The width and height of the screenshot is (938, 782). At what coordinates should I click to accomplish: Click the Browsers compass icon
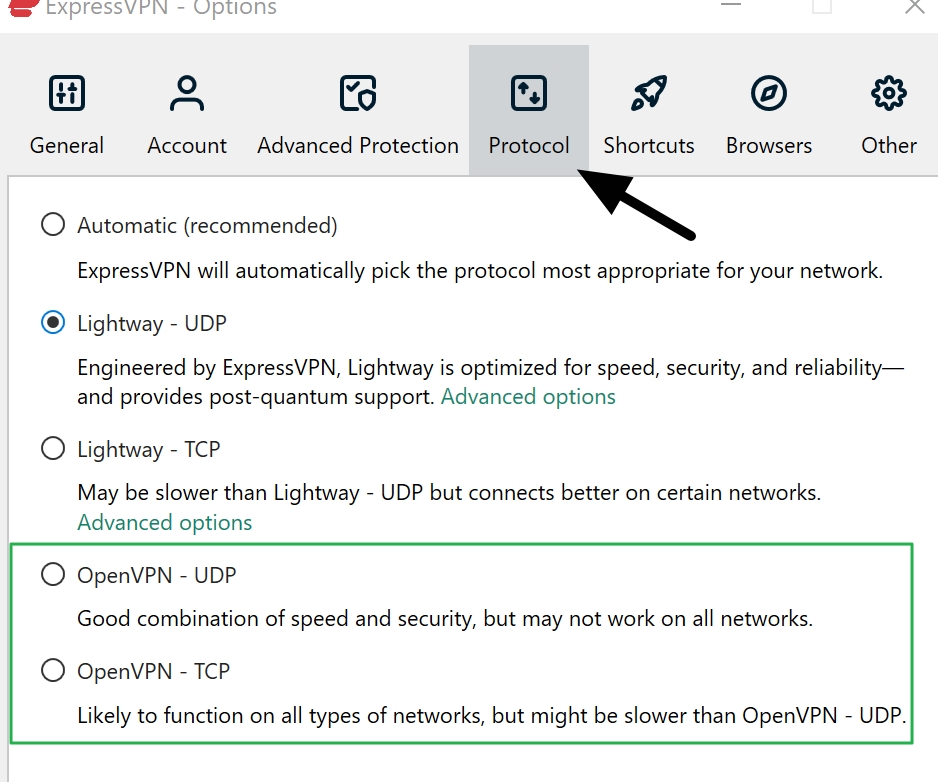(768, 93)
